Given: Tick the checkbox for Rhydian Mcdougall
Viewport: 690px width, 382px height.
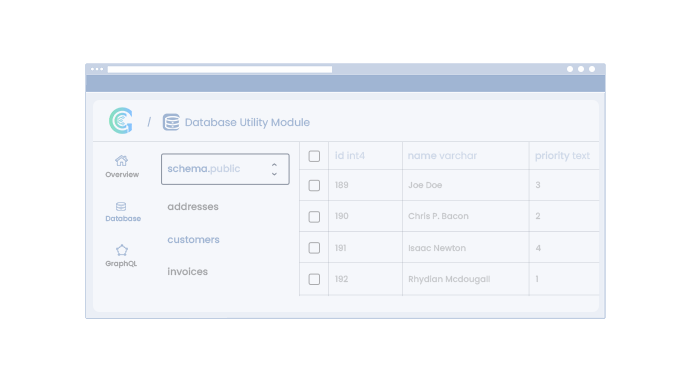Looking at the screenshot, I should [x=314, y=279].
